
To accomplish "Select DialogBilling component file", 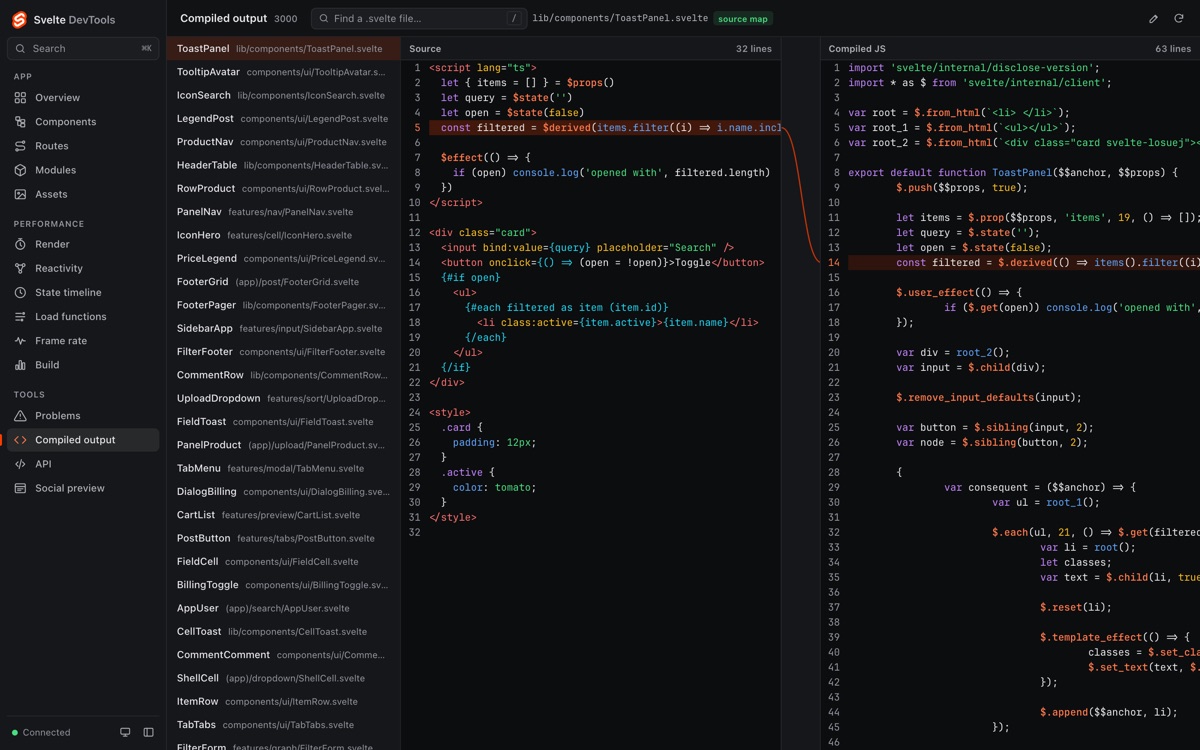I will 283,492.
